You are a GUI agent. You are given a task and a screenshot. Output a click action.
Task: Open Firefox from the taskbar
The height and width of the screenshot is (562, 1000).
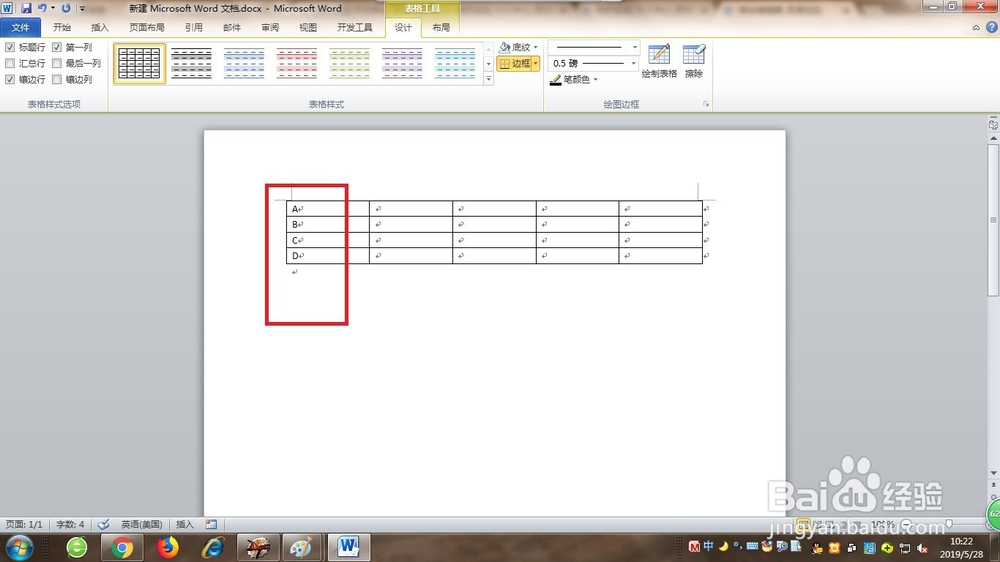point(168,547)
